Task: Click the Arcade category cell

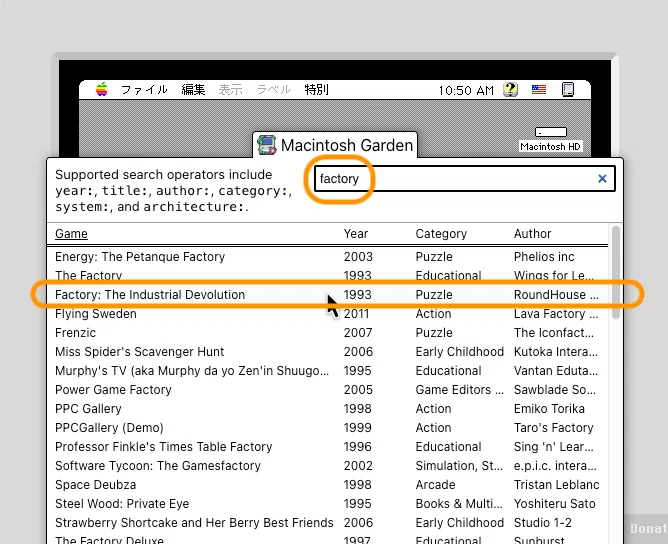Action: pyautogui.click(x=435, y=484)
